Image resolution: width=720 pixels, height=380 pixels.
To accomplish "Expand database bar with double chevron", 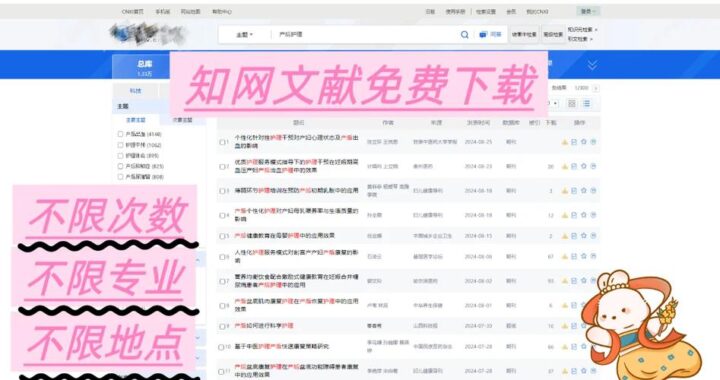I will click(x=592, y=65).
